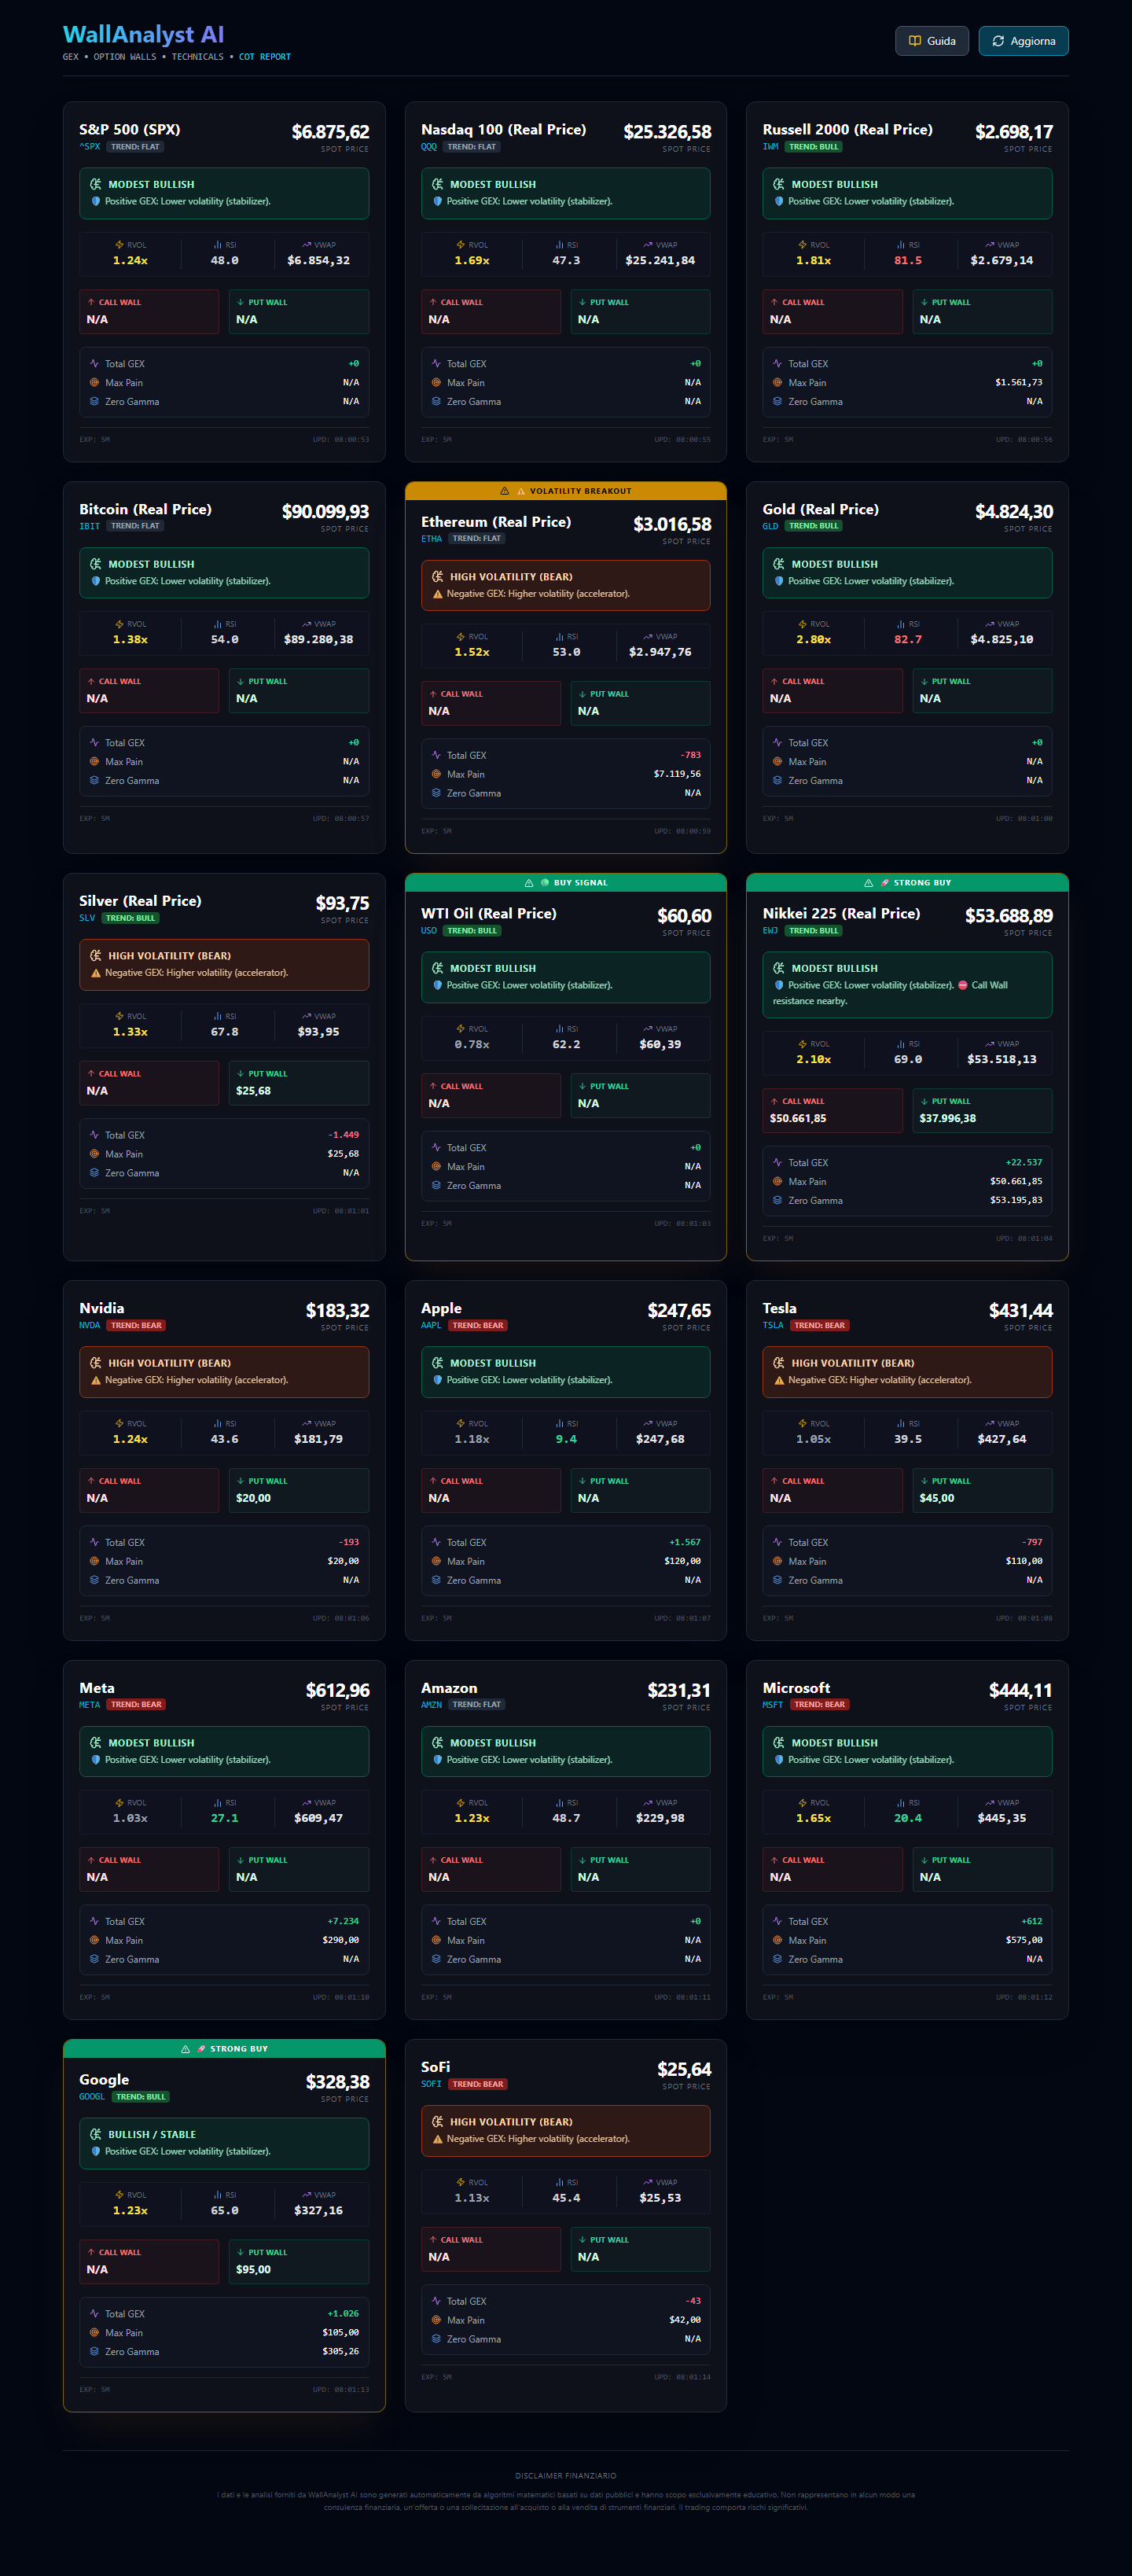1132x2576 pixels.
Task: Click the rocket icon on Google Strong Buy banner
Action: tap(201, 2049)
